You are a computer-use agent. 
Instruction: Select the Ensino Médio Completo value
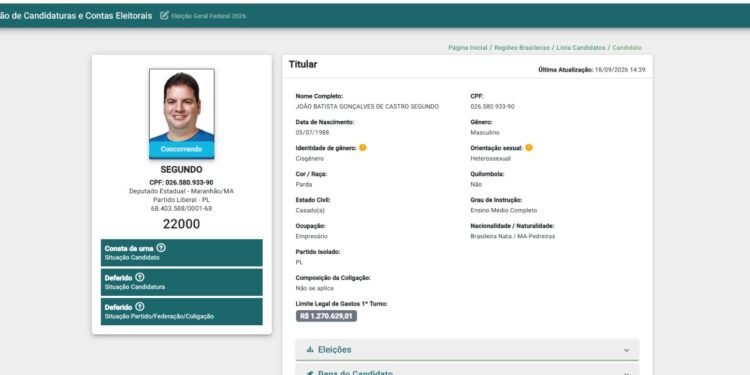coord(503,210)
